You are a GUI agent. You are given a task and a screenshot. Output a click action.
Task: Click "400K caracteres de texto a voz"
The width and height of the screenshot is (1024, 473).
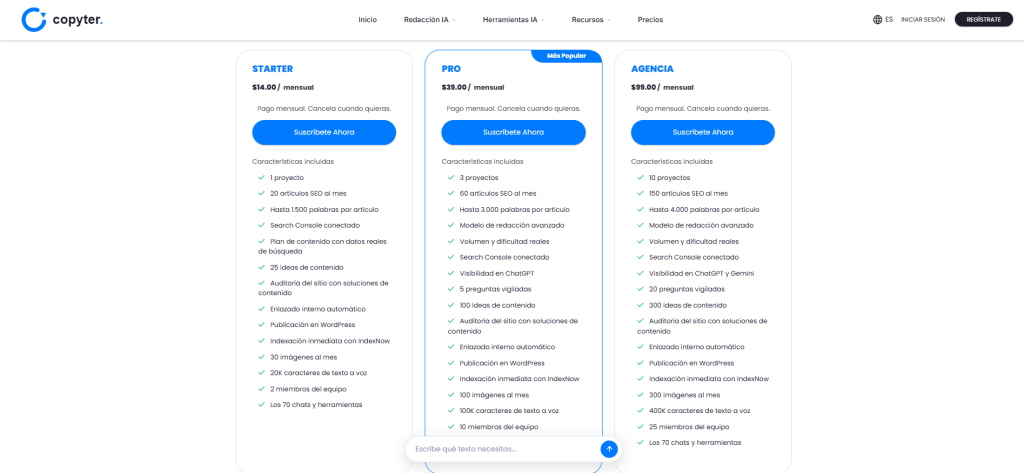pos(699,411)
